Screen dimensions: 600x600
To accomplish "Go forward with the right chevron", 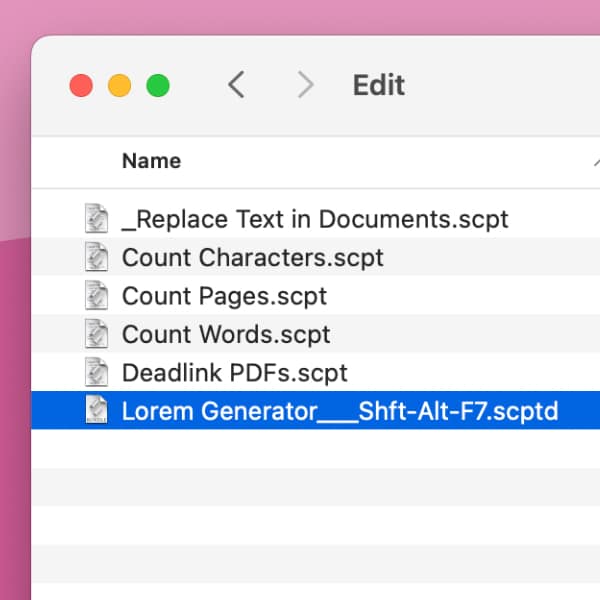I will click(305, 85).
